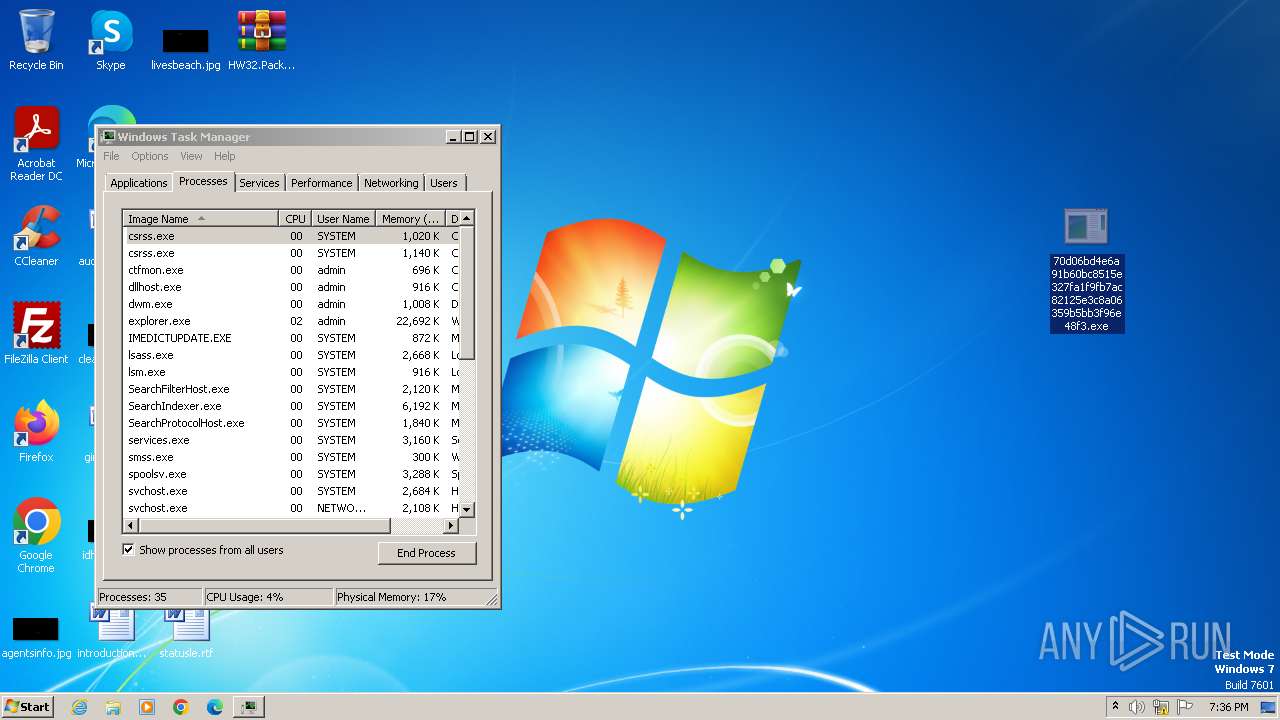The height and width of the screenshot is (720, 1280).
Task: Open Microsoft Edge from the taskbar
Action: click(x=215, y=707)
